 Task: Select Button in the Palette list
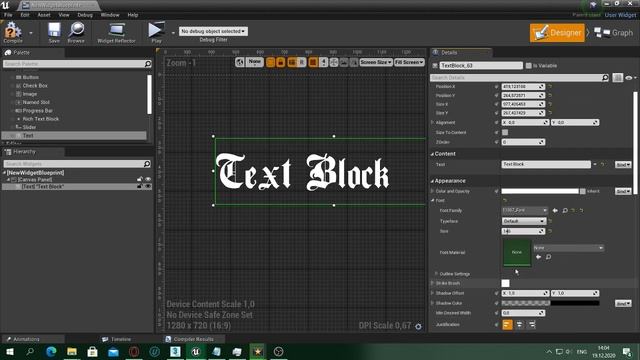pos(31,77)
